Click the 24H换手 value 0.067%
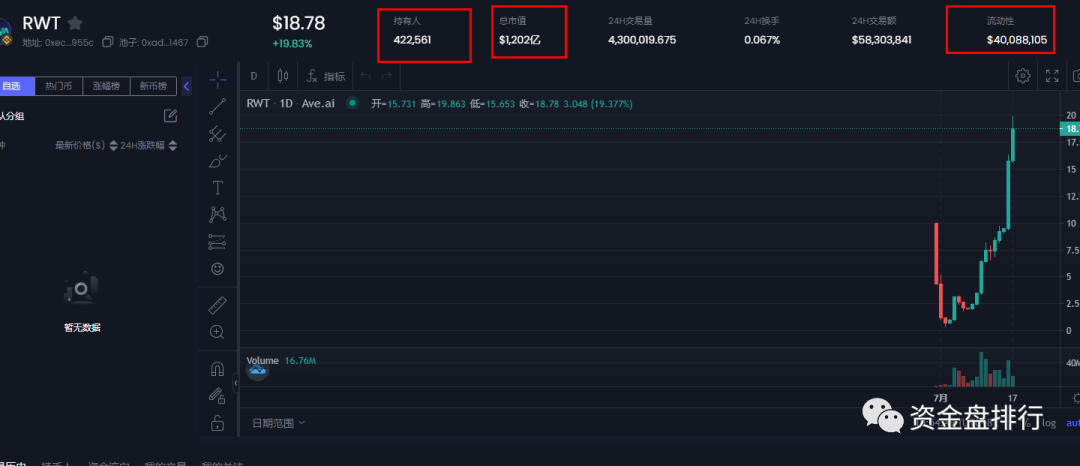 (762, 40)
